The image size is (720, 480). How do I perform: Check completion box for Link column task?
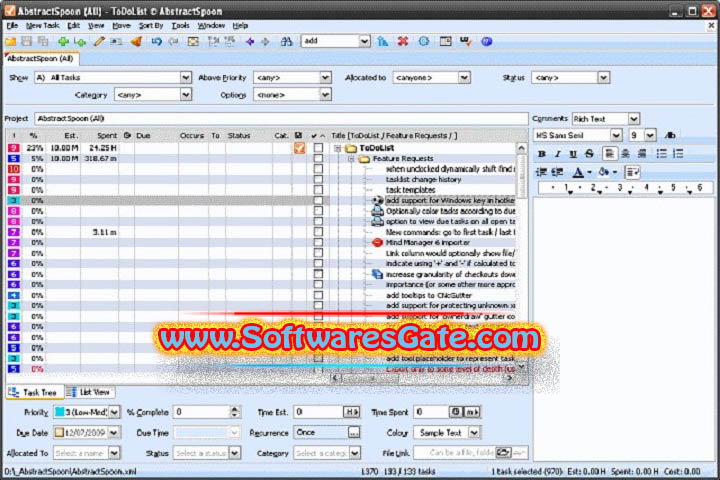pyautogui.click(x=318, y=253)
